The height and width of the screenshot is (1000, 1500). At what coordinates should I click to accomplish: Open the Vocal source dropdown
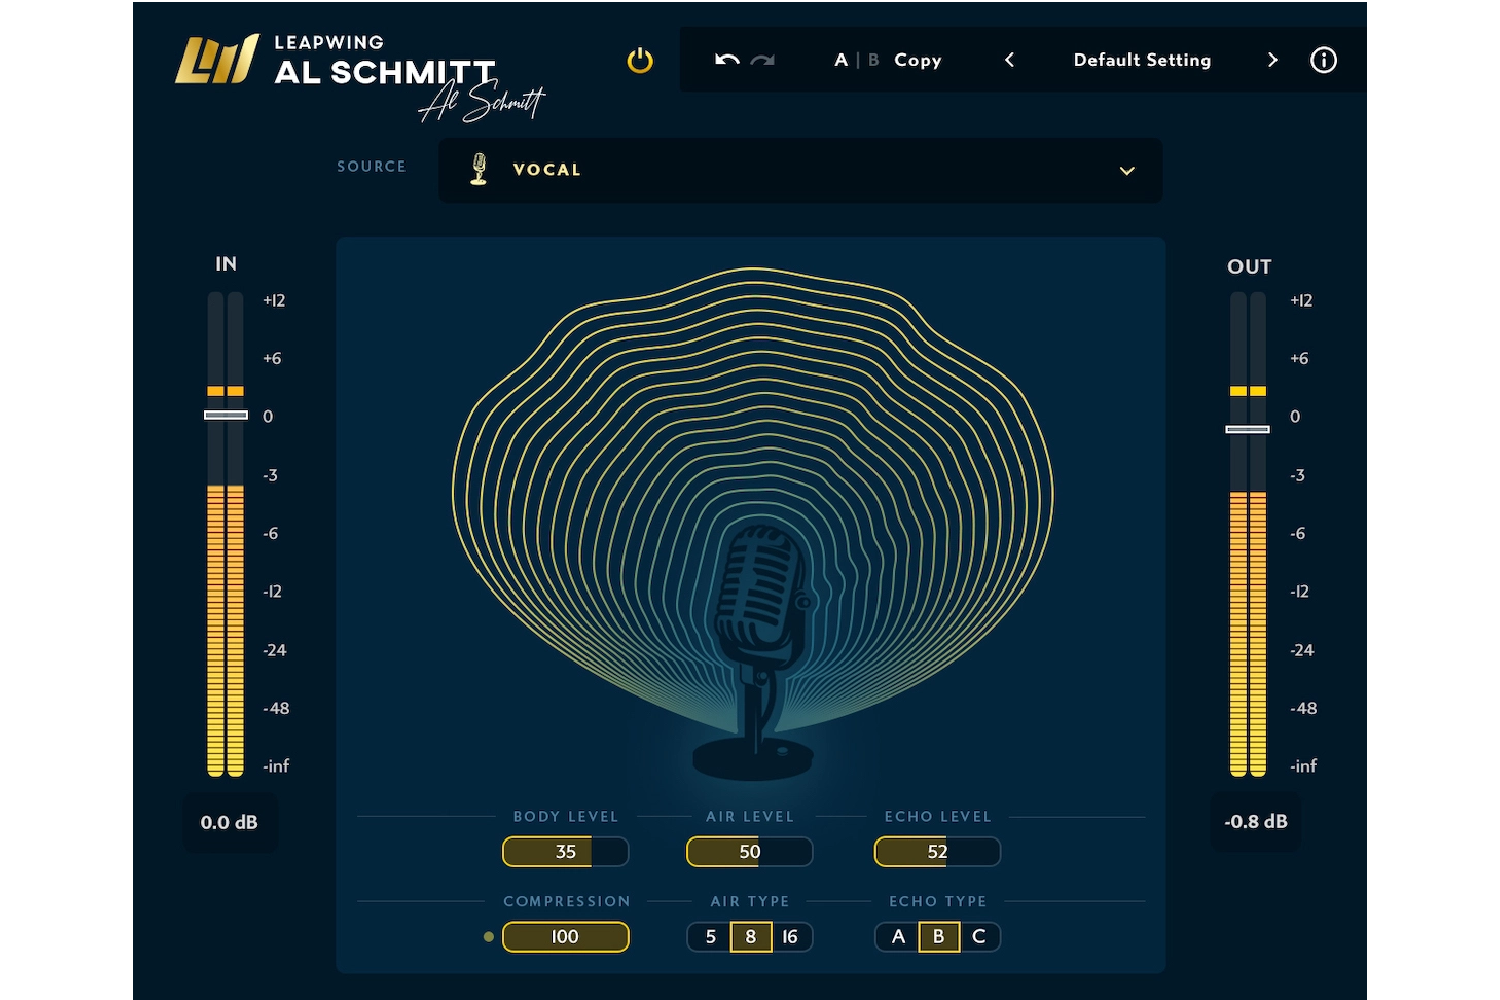(x=800, y=170)
